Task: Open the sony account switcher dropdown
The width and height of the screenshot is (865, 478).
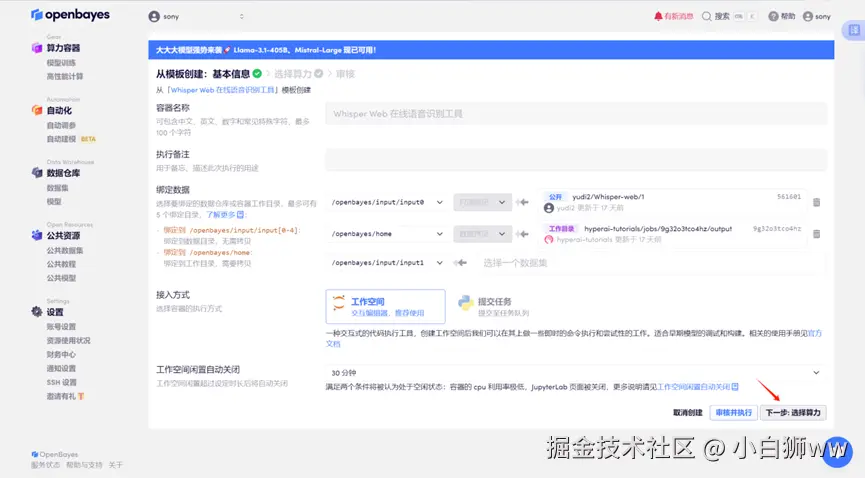Action: [196, 17]
